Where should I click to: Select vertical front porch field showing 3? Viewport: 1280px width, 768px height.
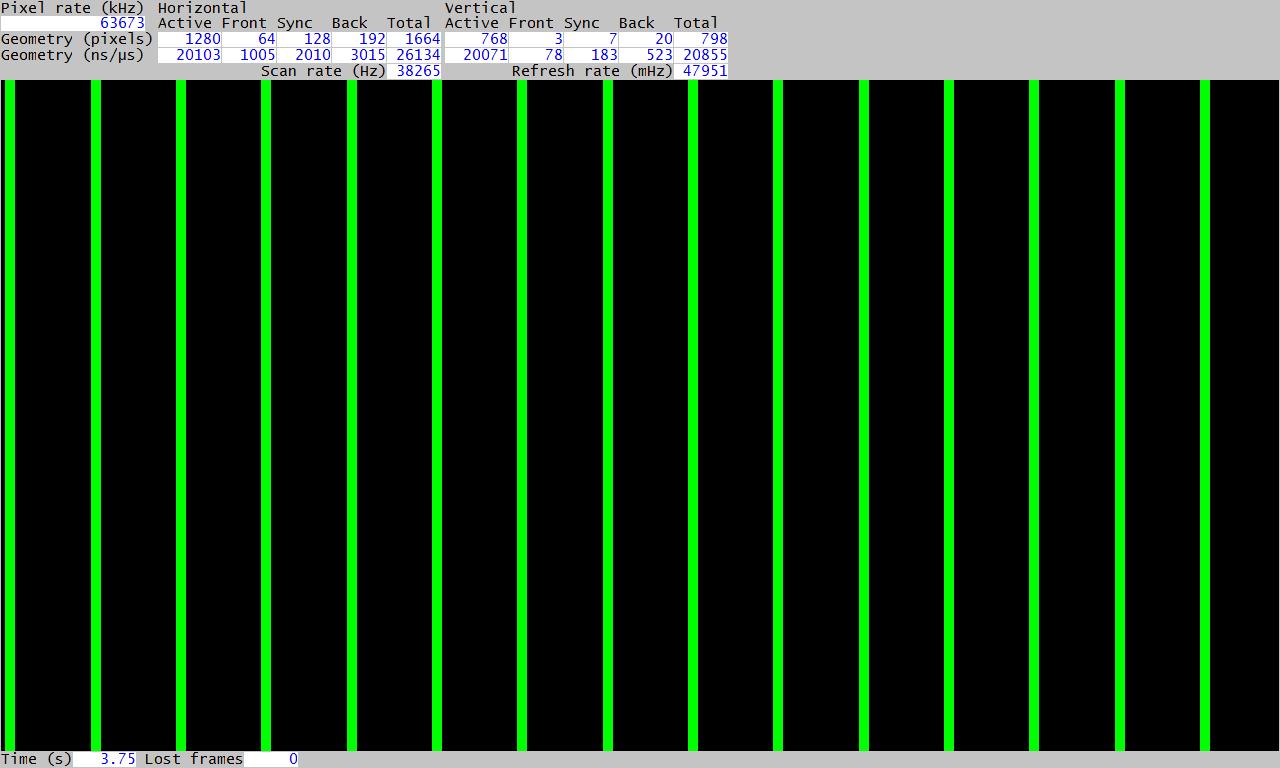point(536,39)
